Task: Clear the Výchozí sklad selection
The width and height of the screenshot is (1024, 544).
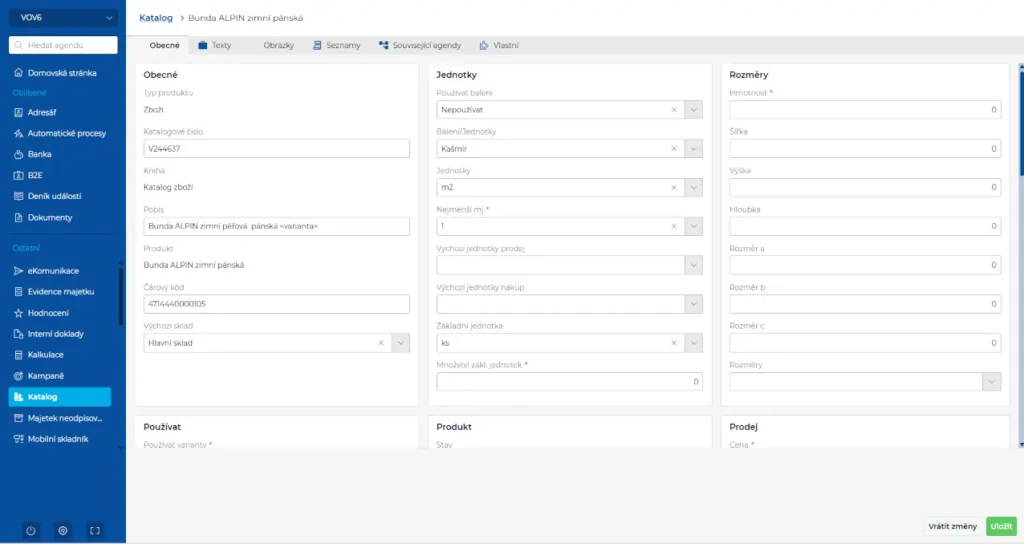Action: [380, 343]
